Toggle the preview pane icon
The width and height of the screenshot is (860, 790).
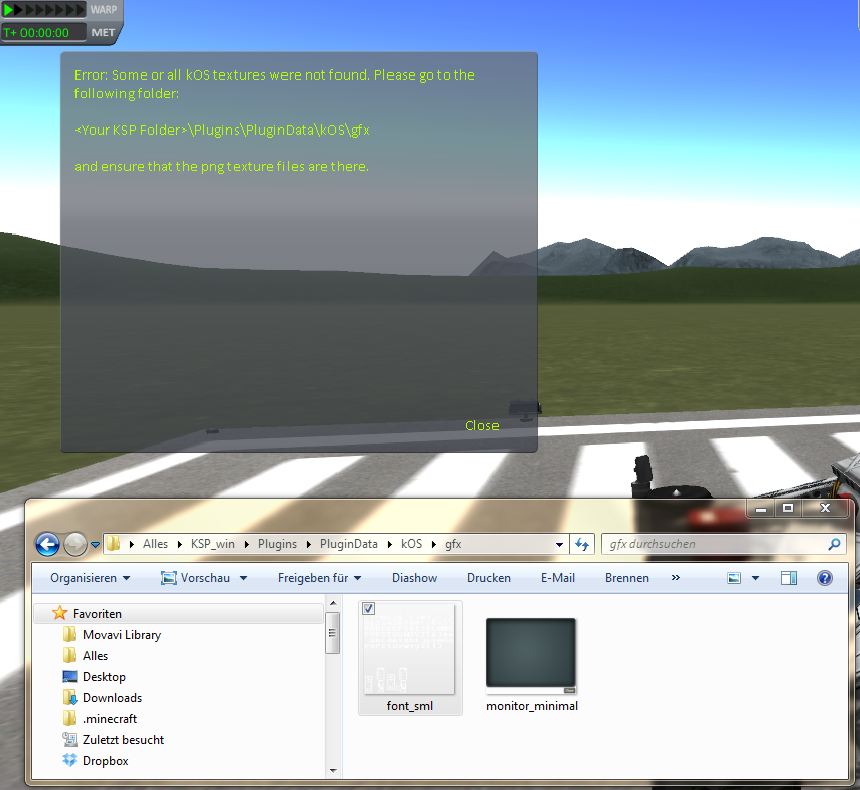[789, 578]
